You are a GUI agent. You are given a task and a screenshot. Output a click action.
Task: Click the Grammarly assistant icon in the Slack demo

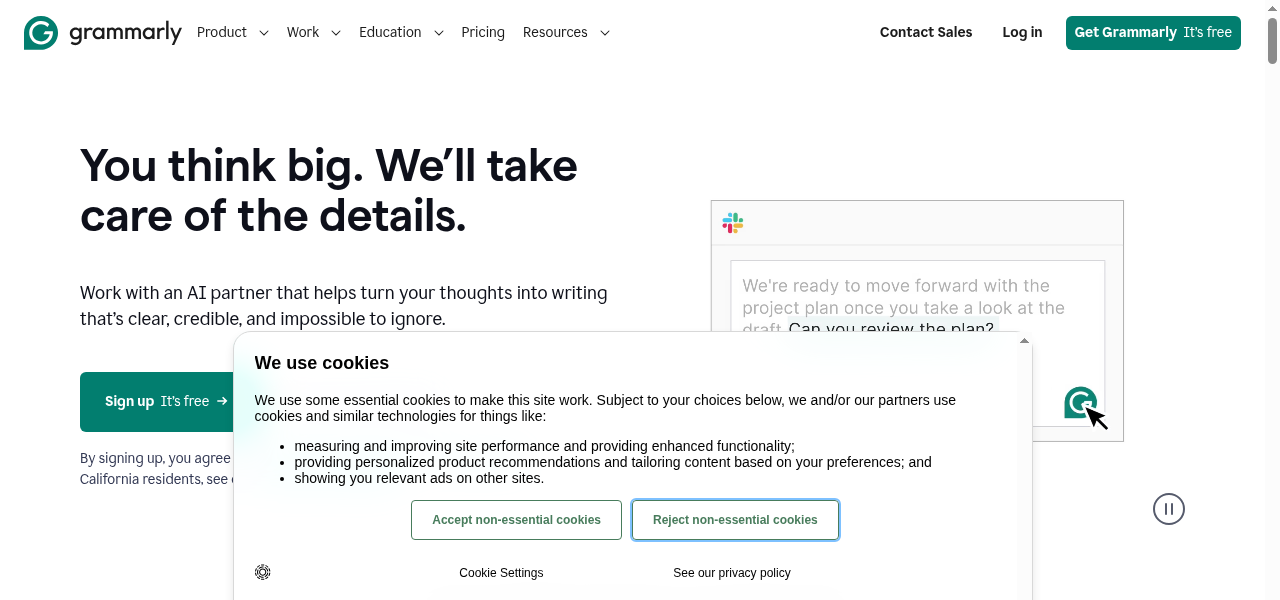(1080, 403)
